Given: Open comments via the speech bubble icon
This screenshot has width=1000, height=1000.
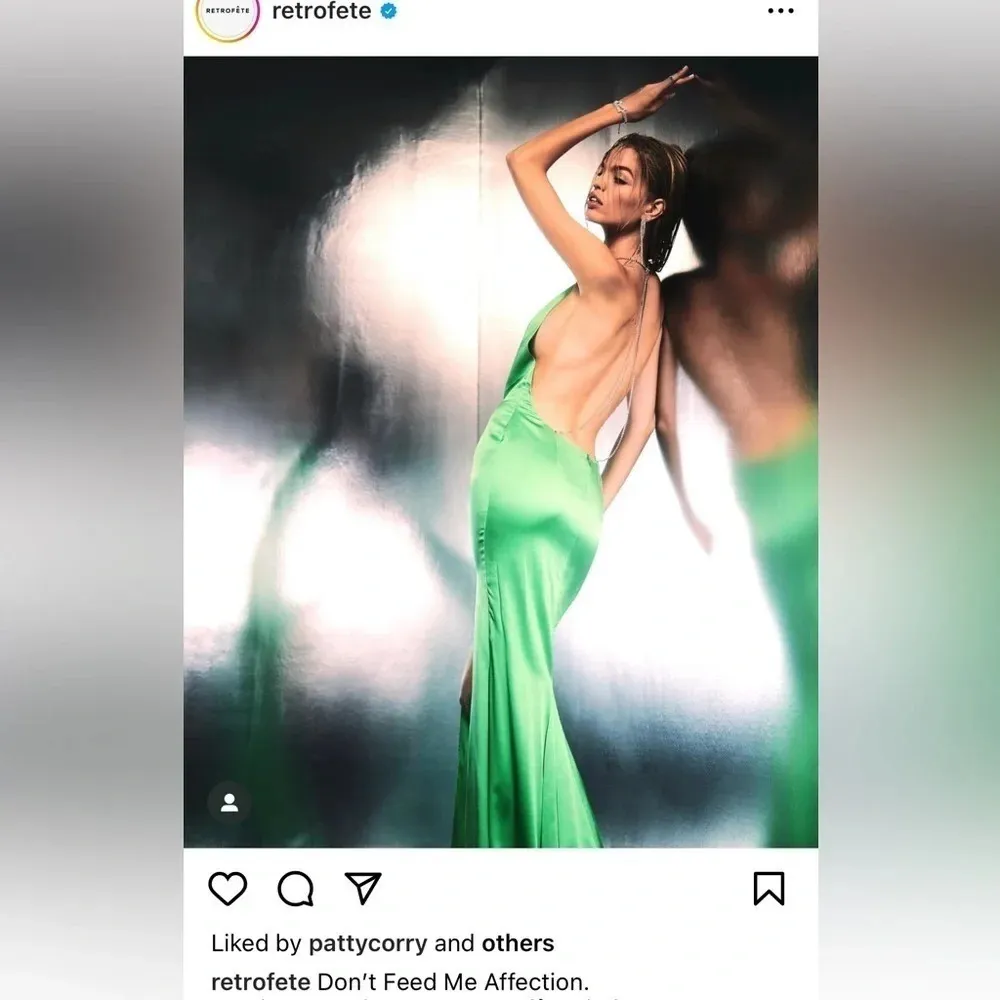Looking at the screenshot, I should pyautogui.click(x=295, y=888).
